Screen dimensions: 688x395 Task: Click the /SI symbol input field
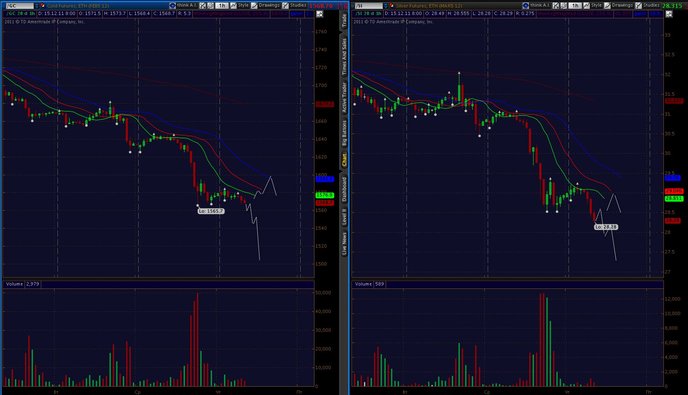point(369,6)
